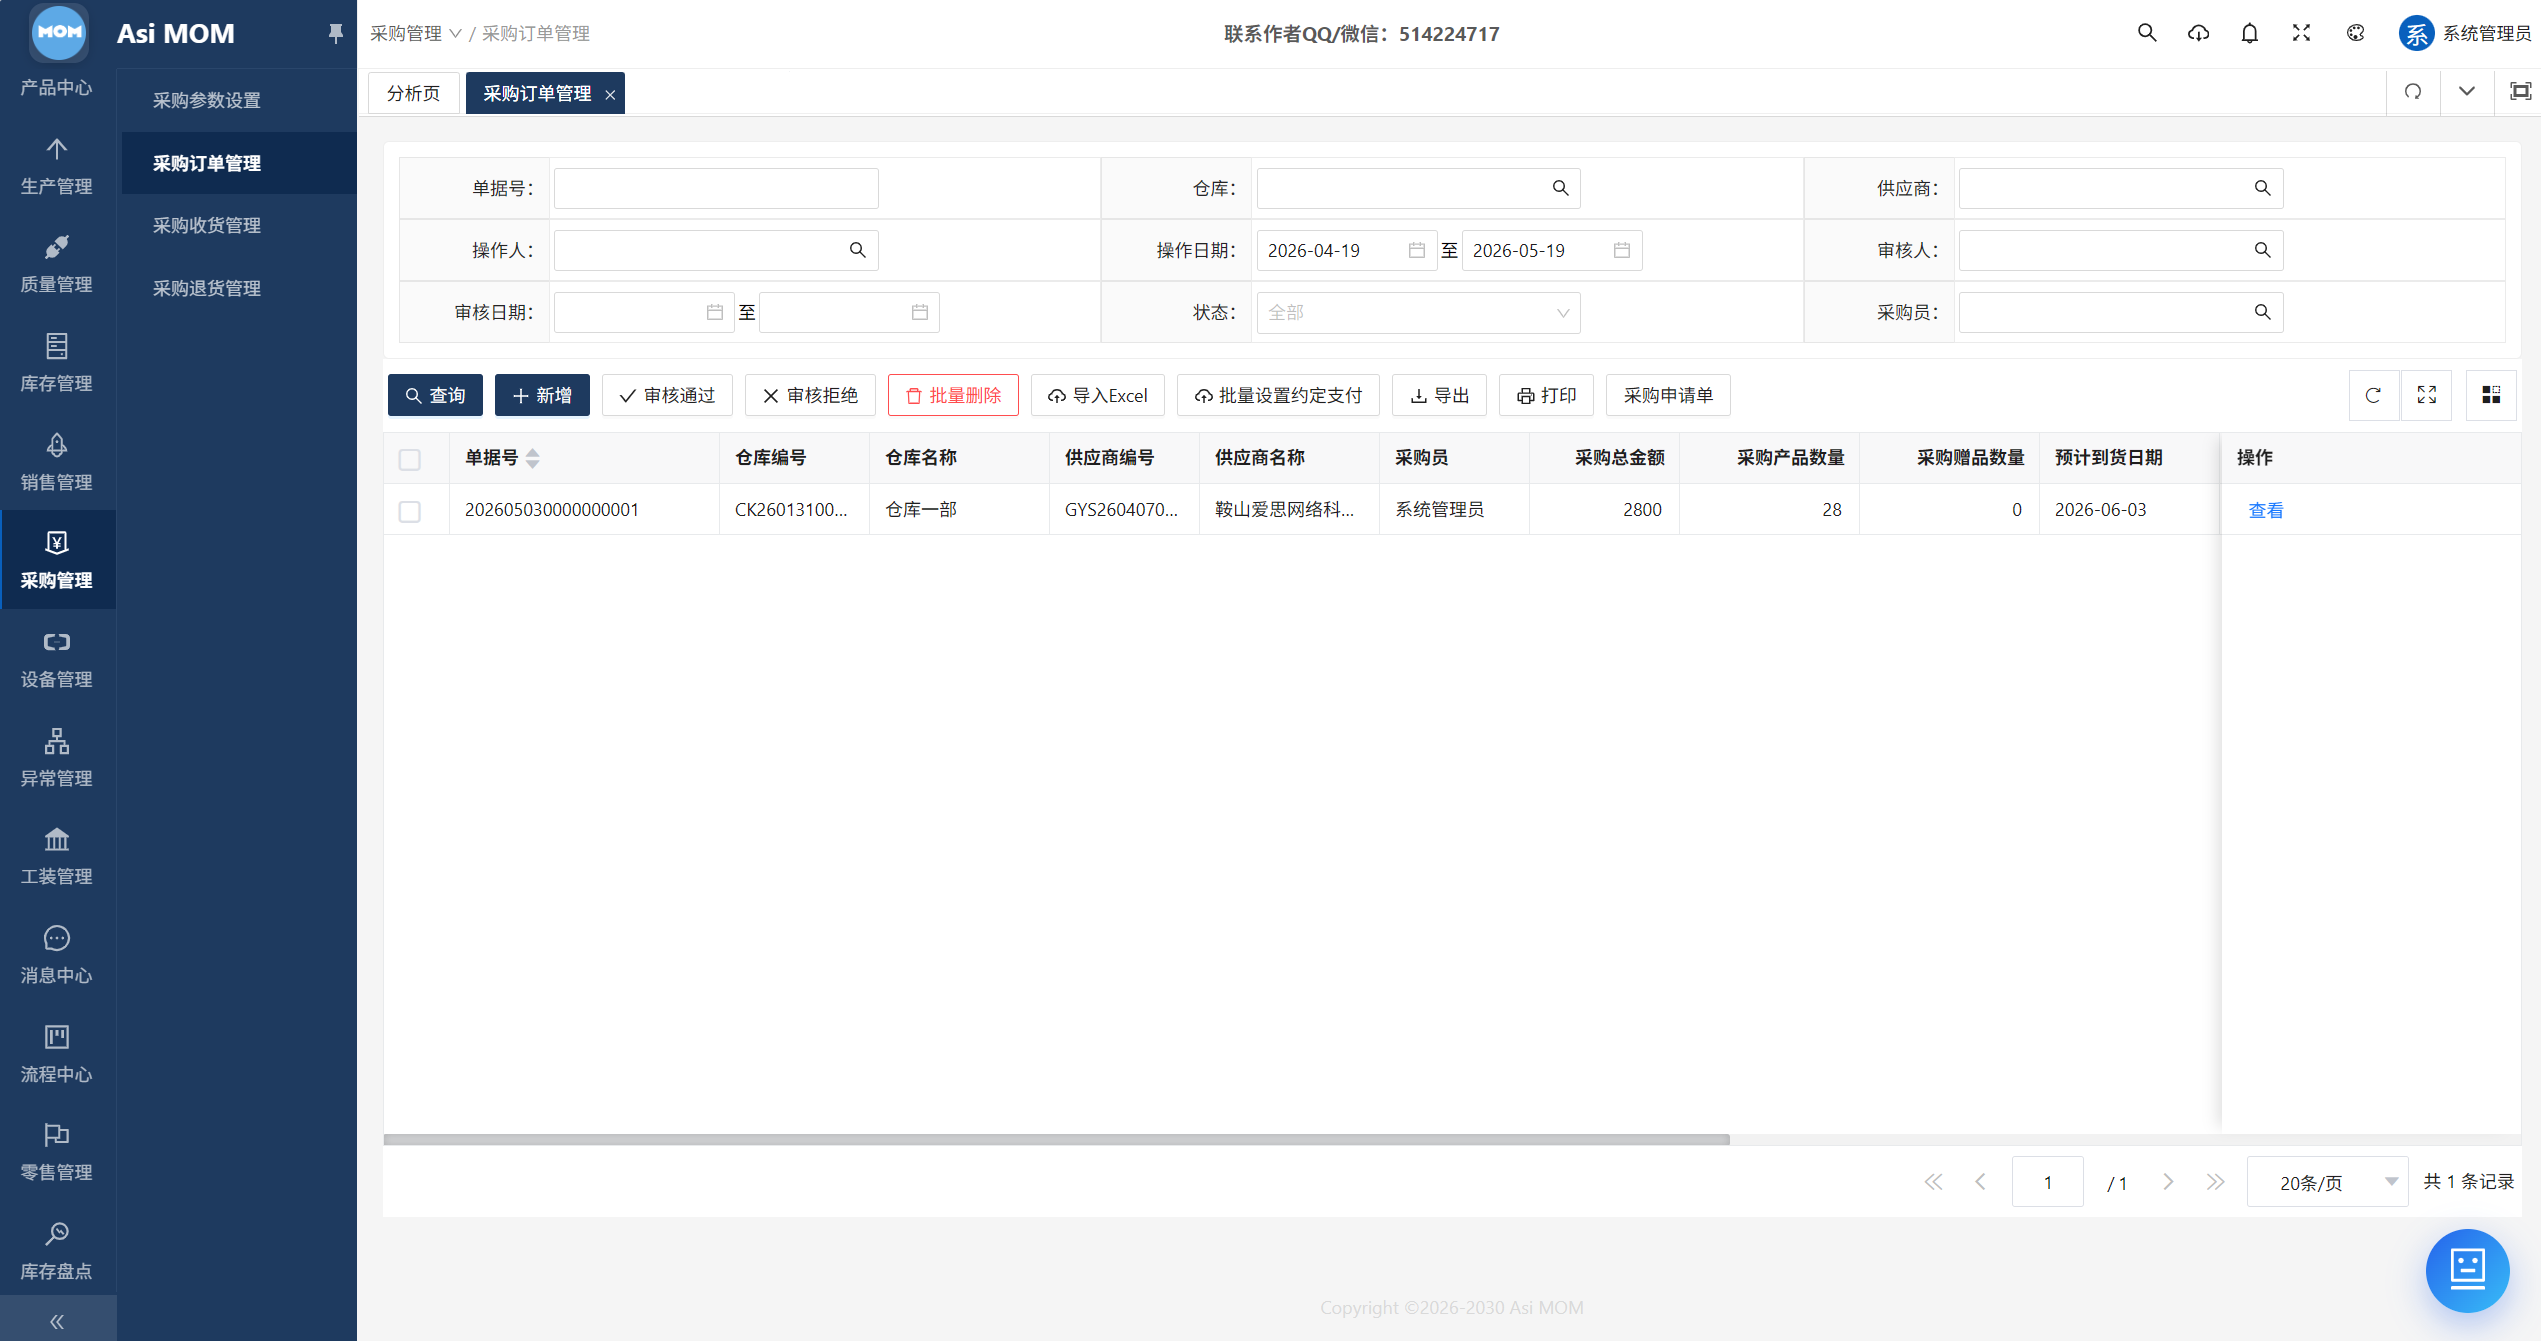Open the tab options chevron dropdown

[2467, 92]
